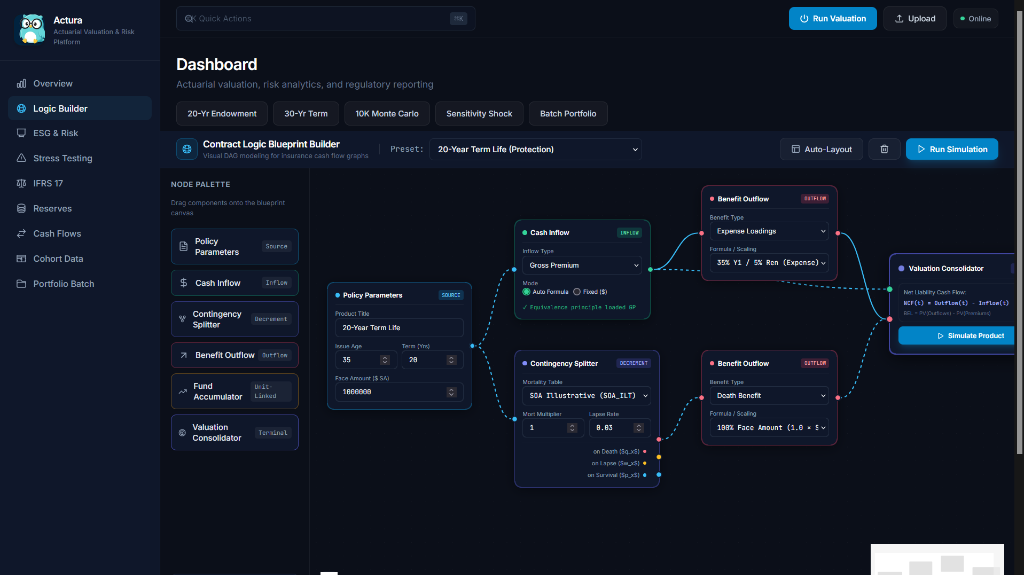Image resolution: width=1024 pixels, height=575 pixels.
Task: Click the Reserves database icon
Action: click(22, 208)
